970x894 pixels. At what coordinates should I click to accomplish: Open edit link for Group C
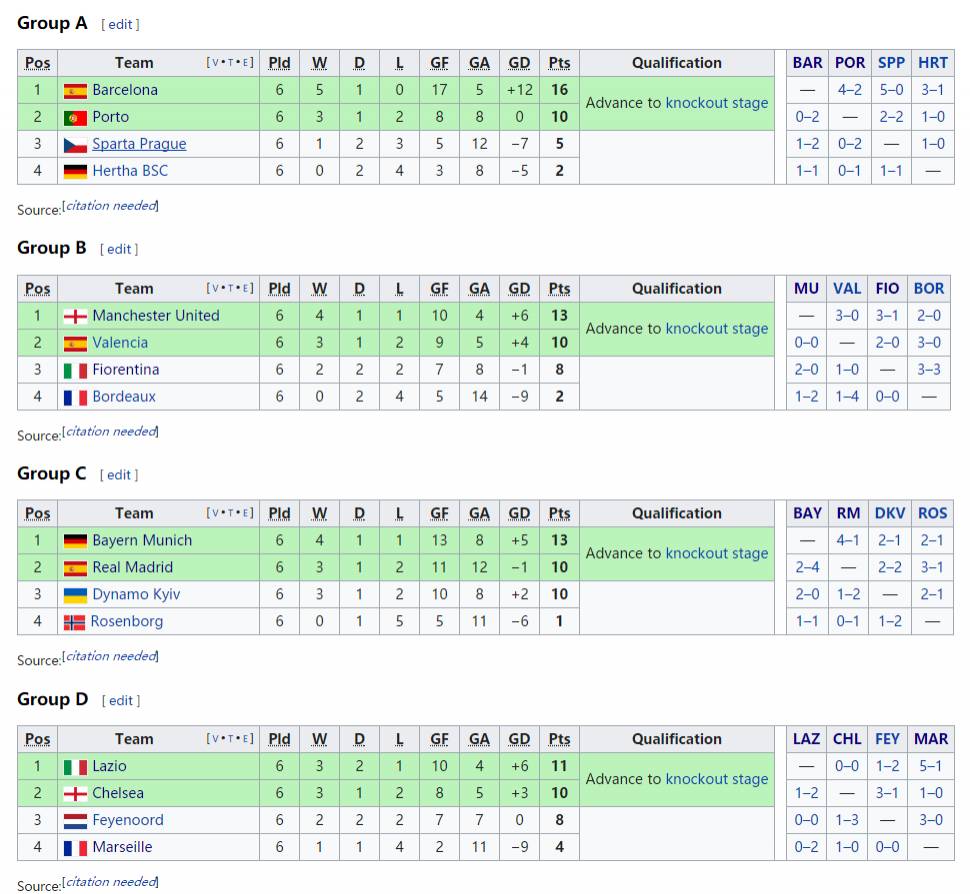pyautogui.click(x=119, y=475)
